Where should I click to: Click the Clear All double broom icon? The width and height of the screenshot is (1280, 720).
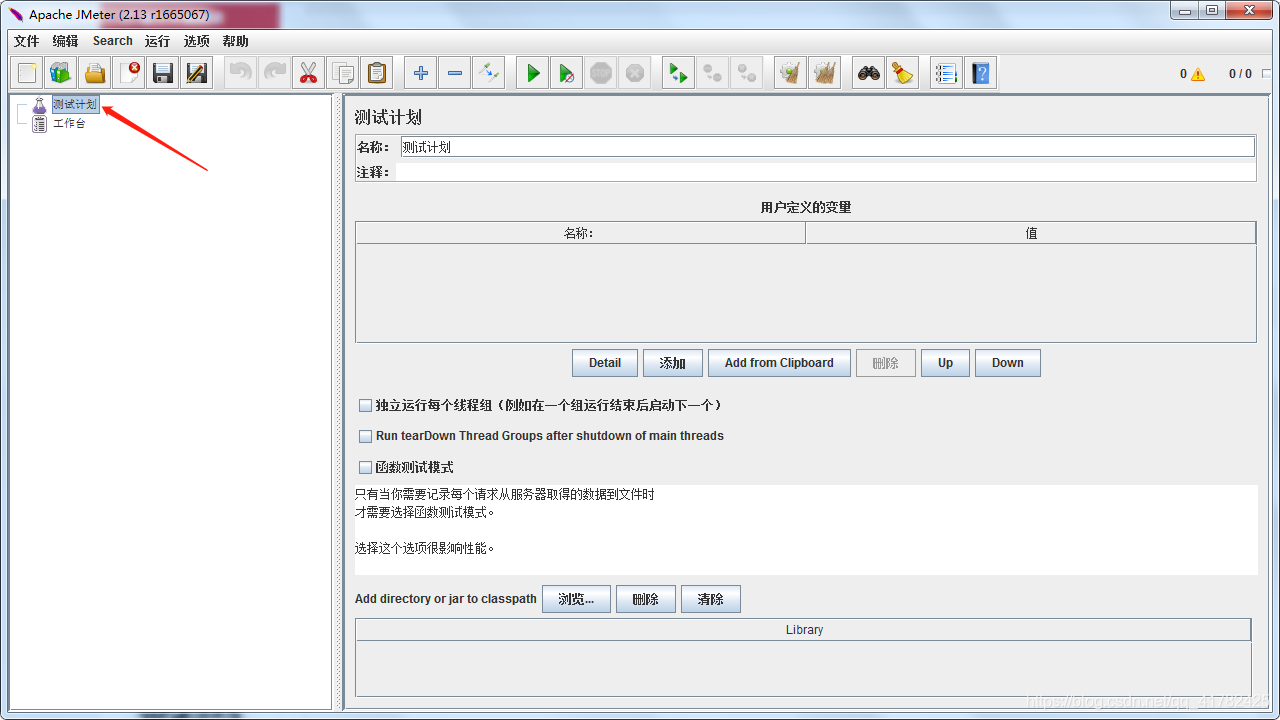[825, 73]
